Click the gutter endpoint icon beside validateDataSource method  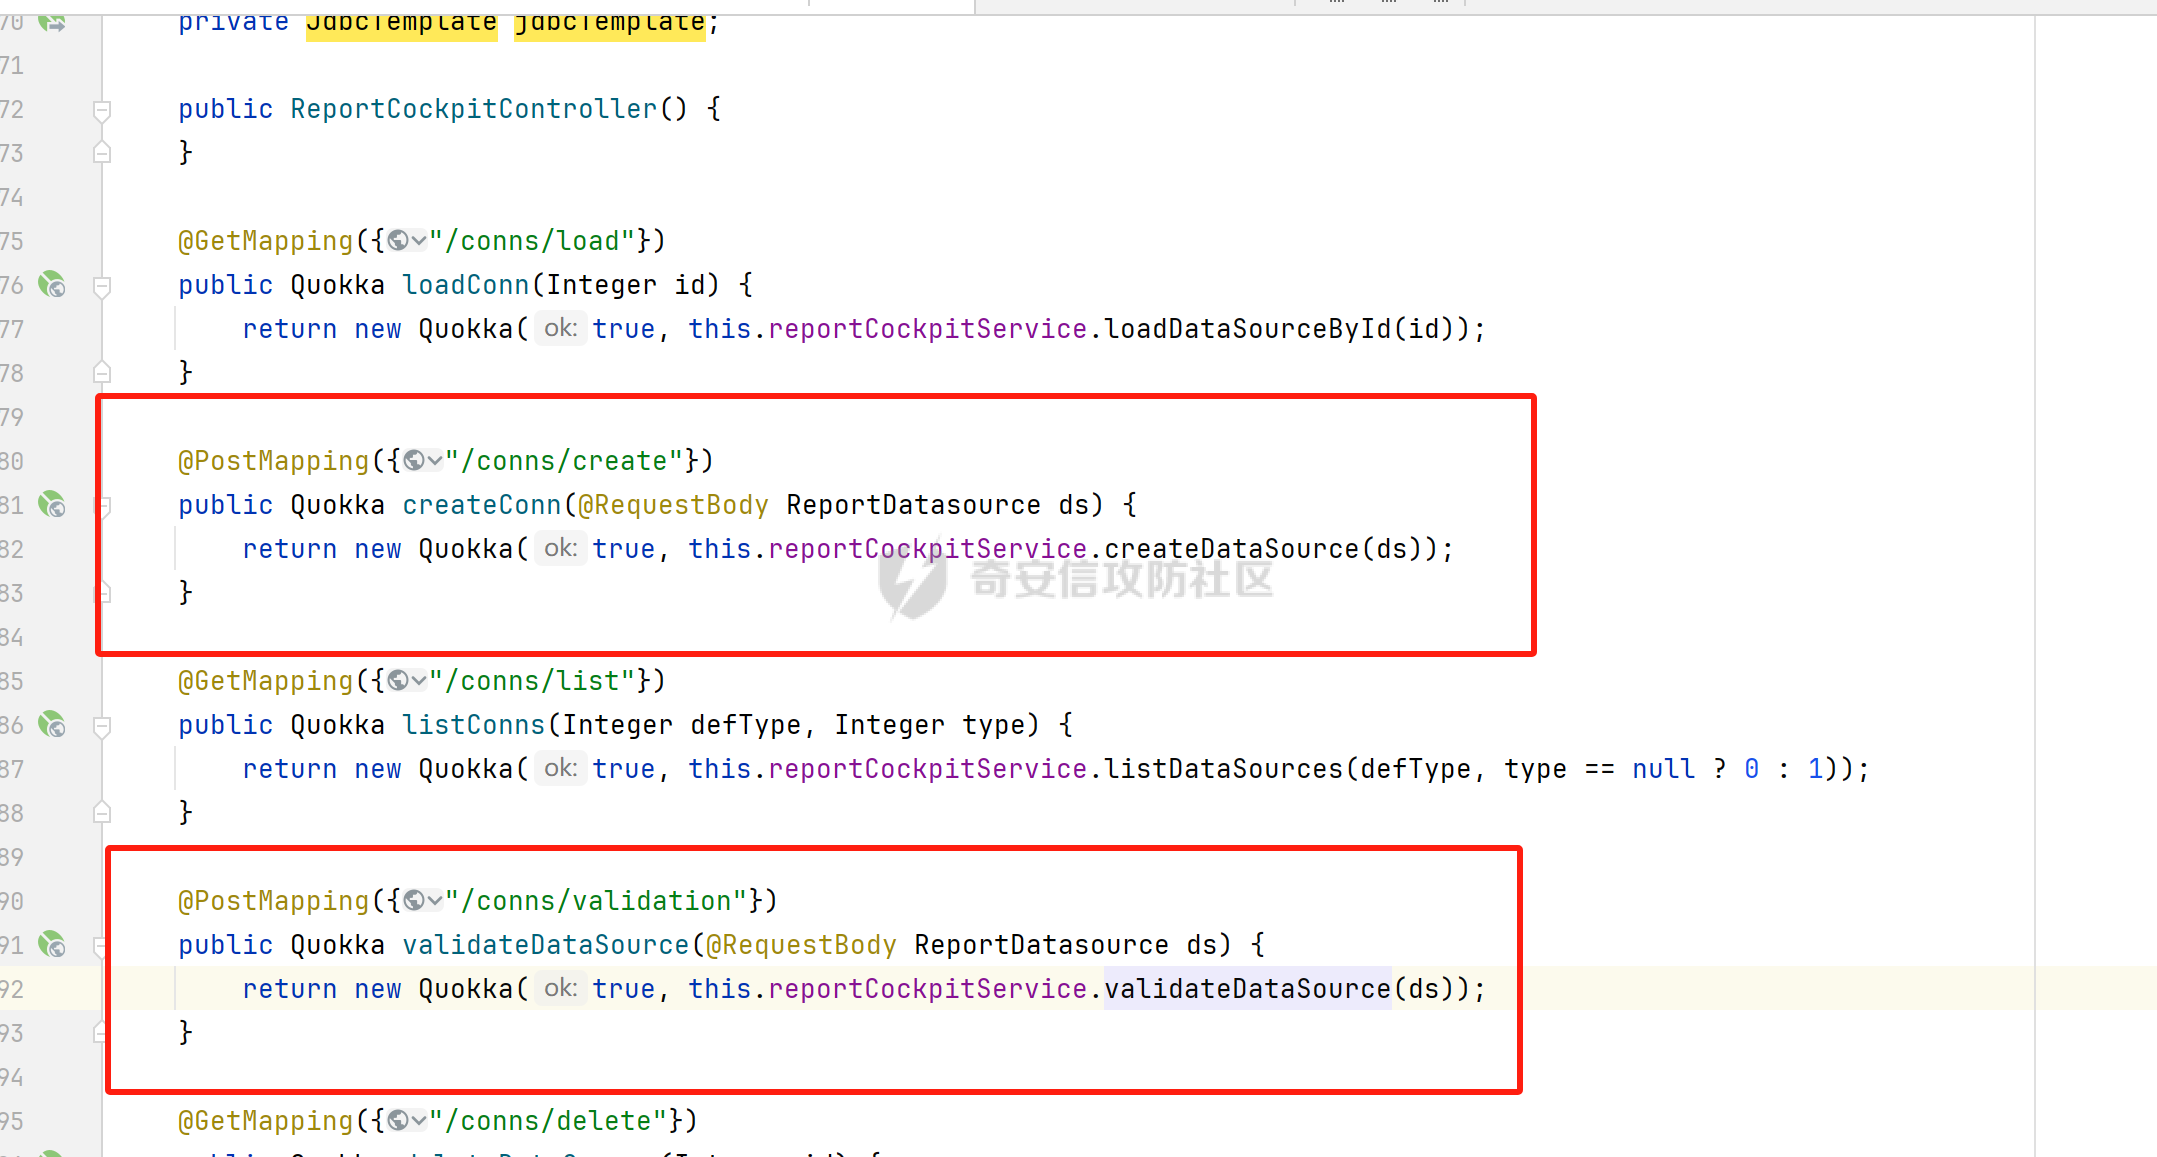click(x=52, y=945)
